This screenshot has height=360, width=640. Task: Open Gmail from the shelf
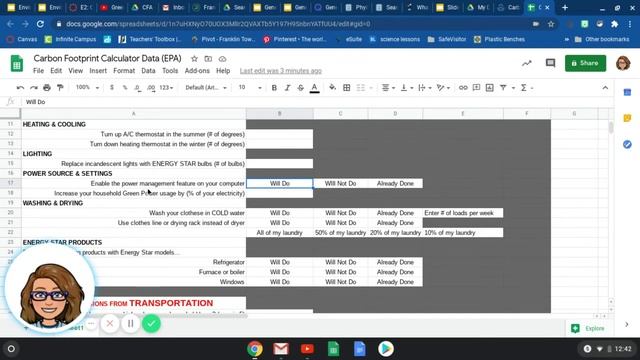281,349
